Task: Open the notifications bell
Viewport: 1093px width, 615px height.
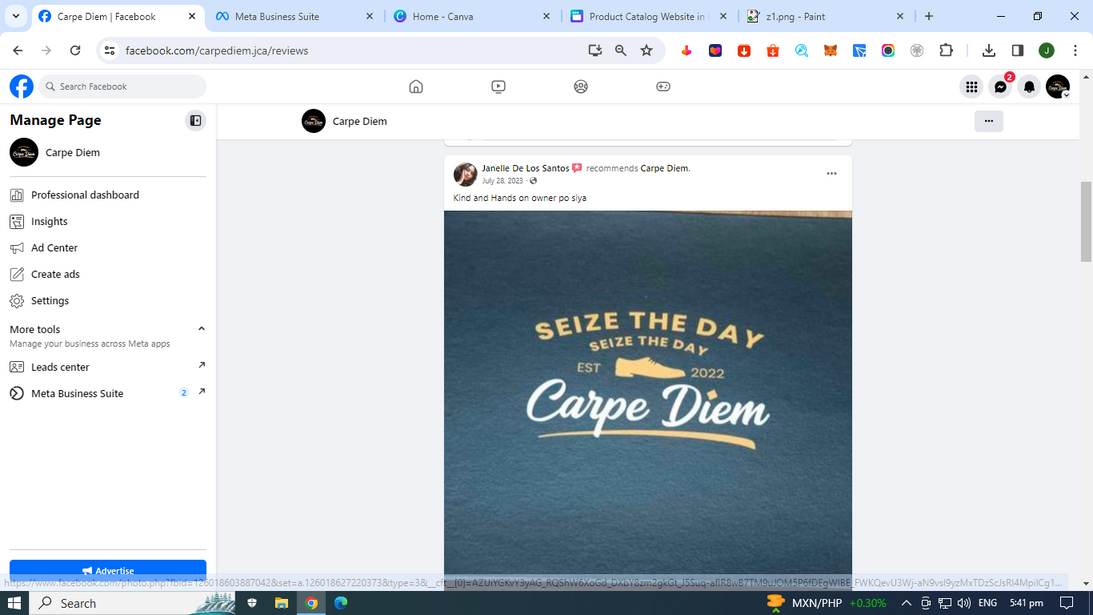Action: [x=1029, y=86]
